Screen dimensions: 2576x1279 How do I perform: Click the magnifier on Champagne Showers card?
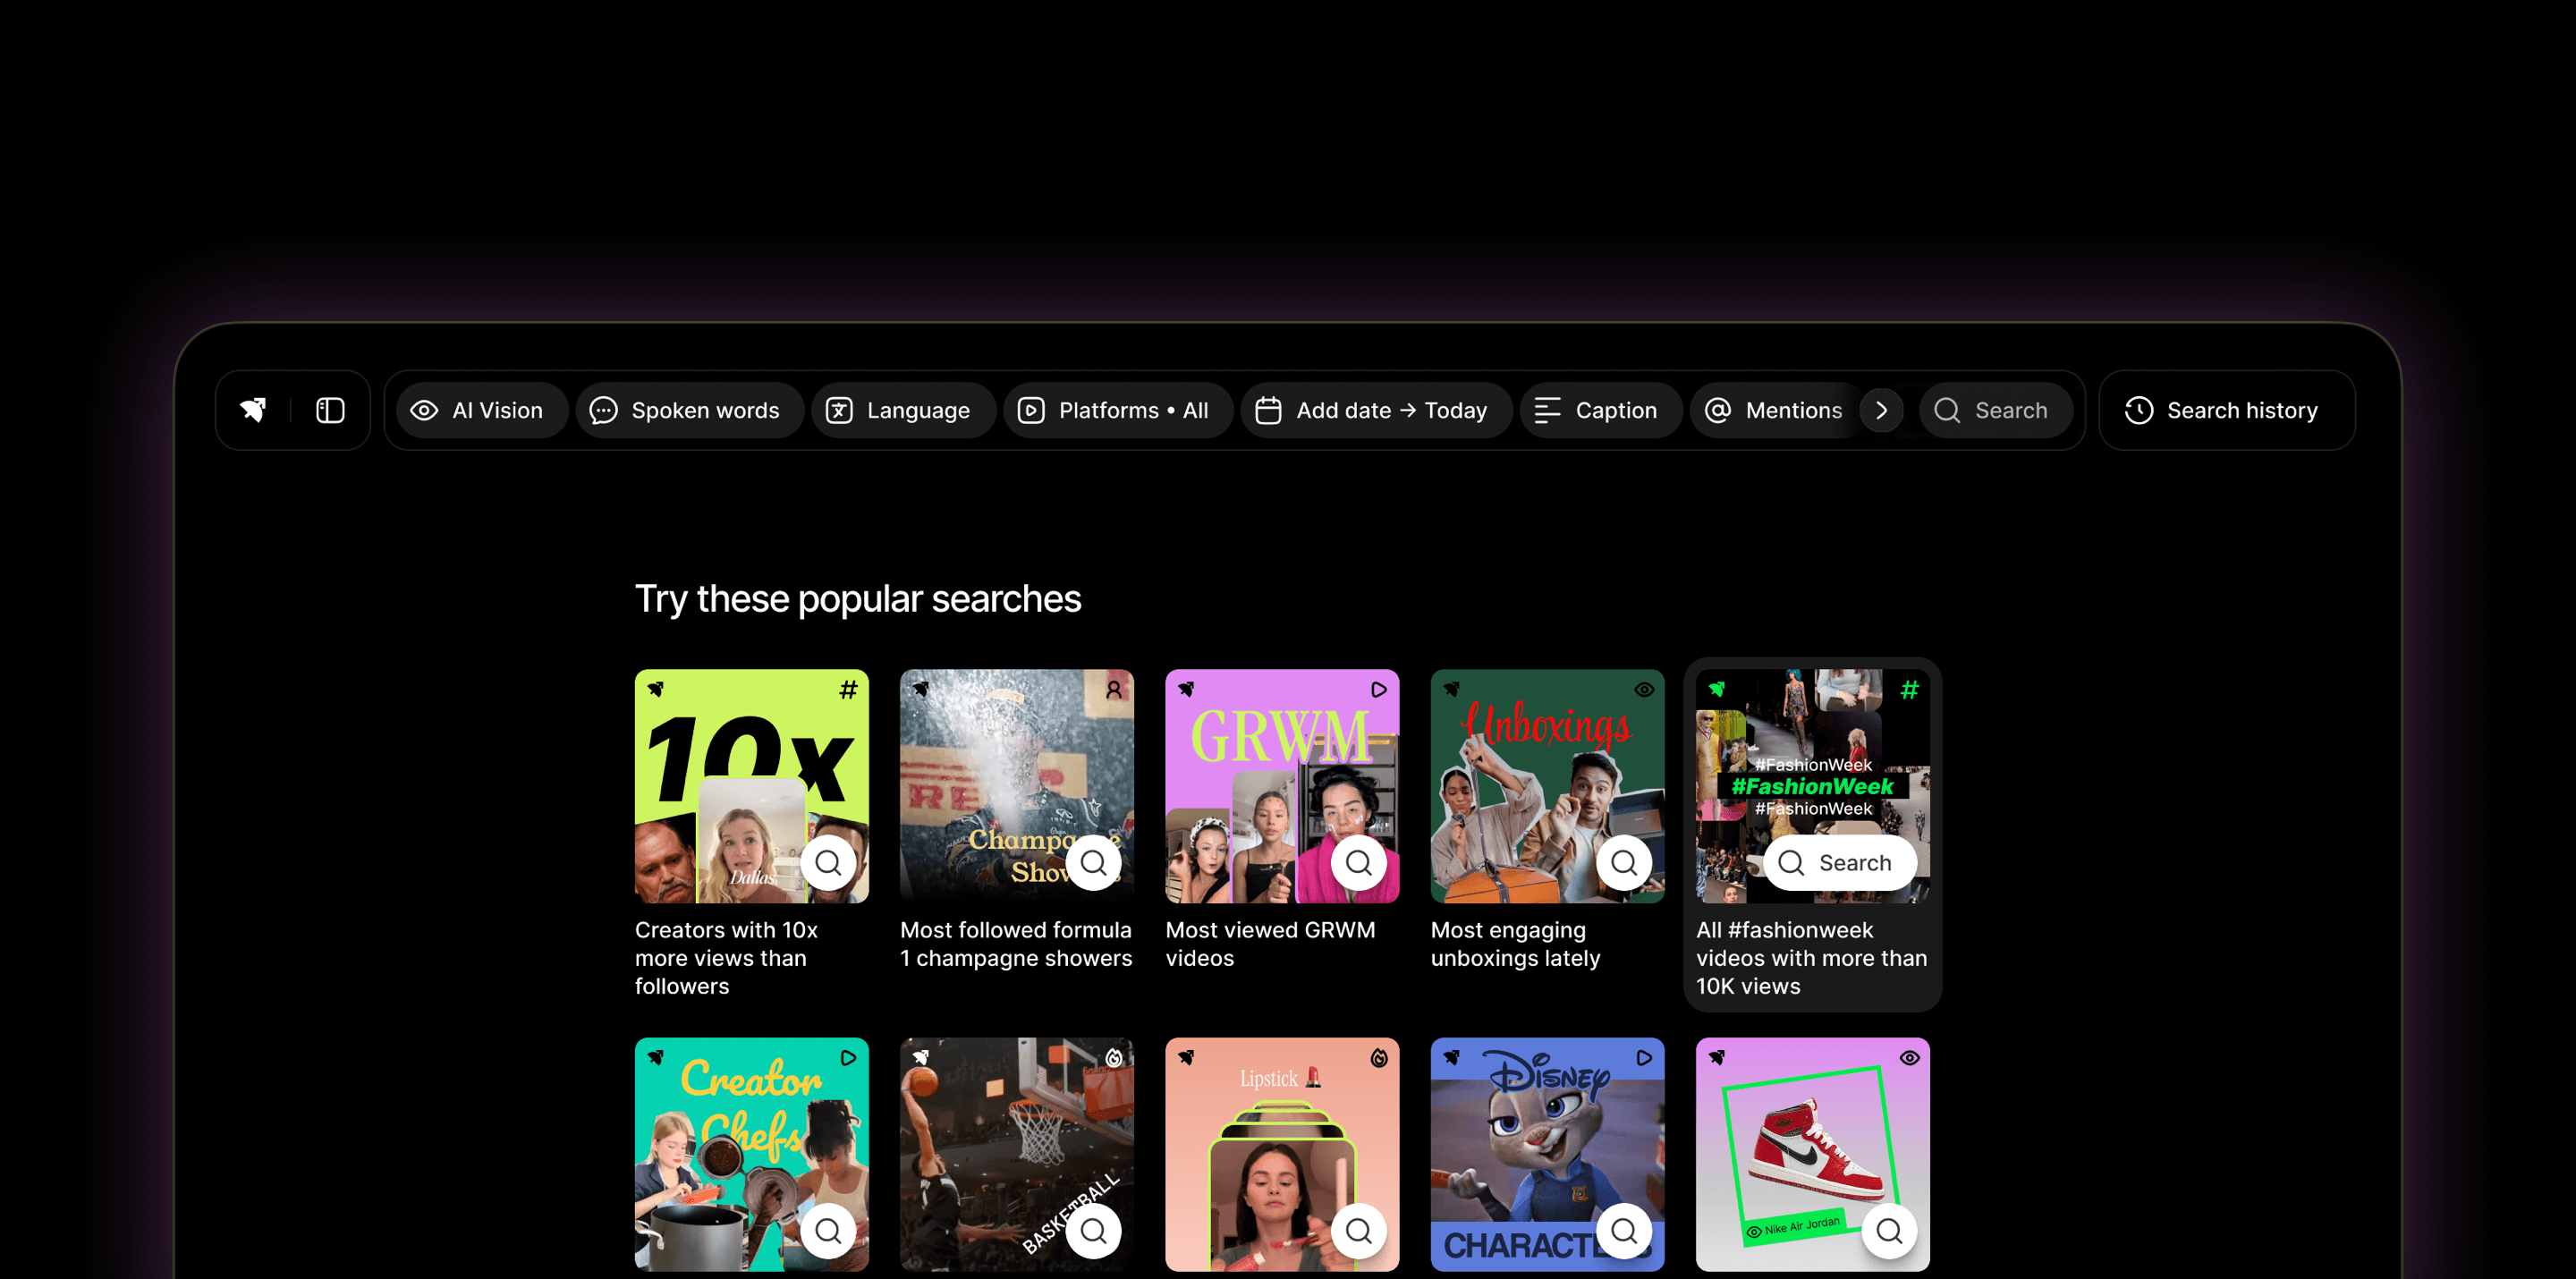[1093, 862]
